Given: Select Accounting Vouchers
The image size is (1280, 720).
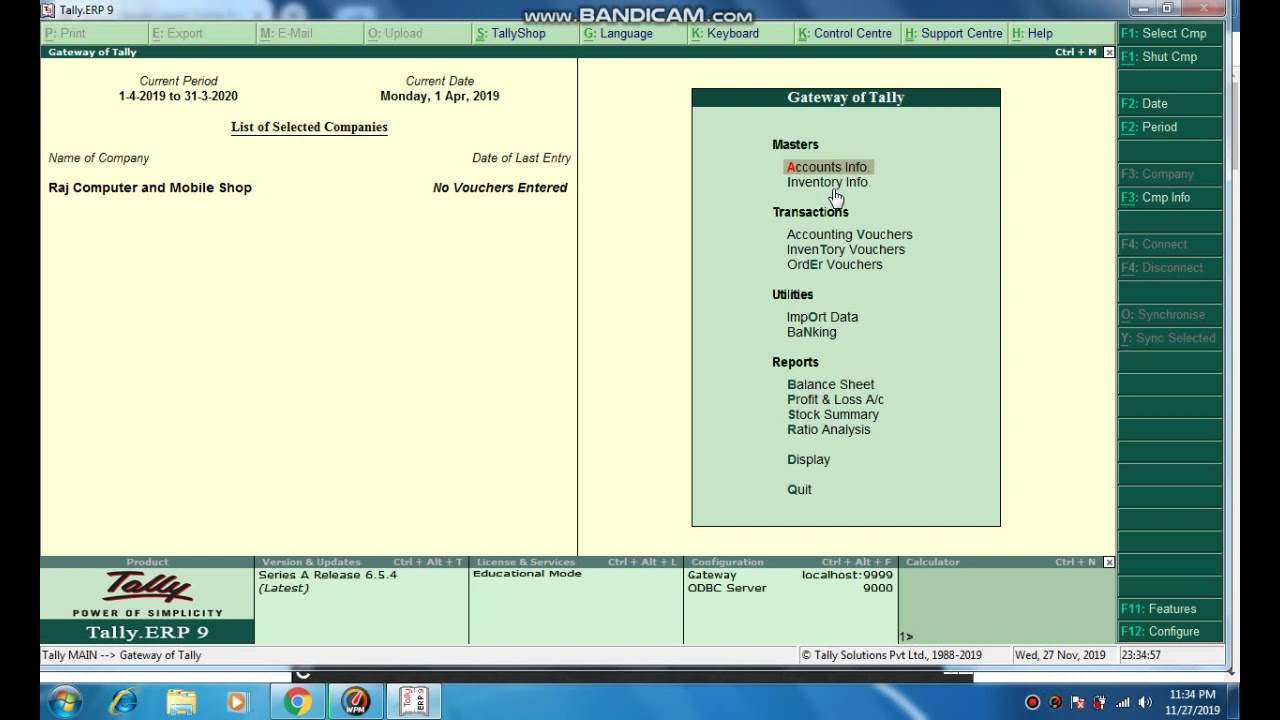Looking at the screenshot, I should 849,235.
